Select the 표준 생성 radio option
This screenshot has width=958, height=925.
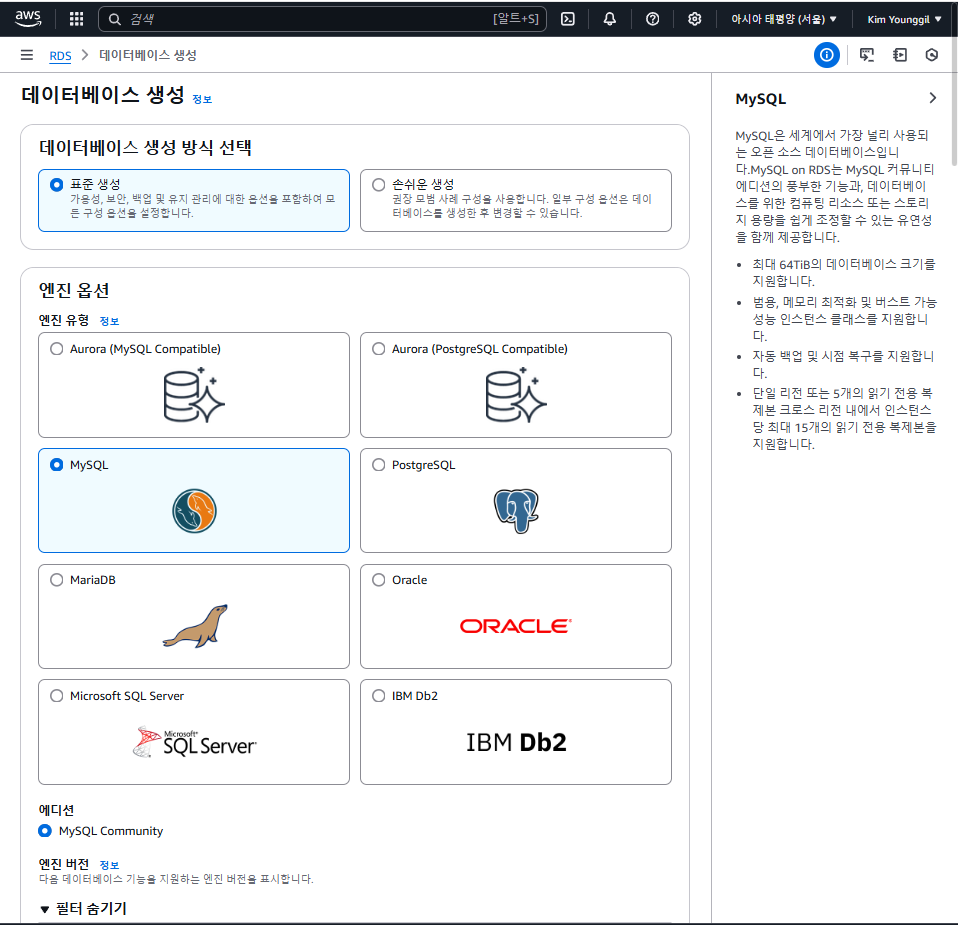[x=57, y=185]
